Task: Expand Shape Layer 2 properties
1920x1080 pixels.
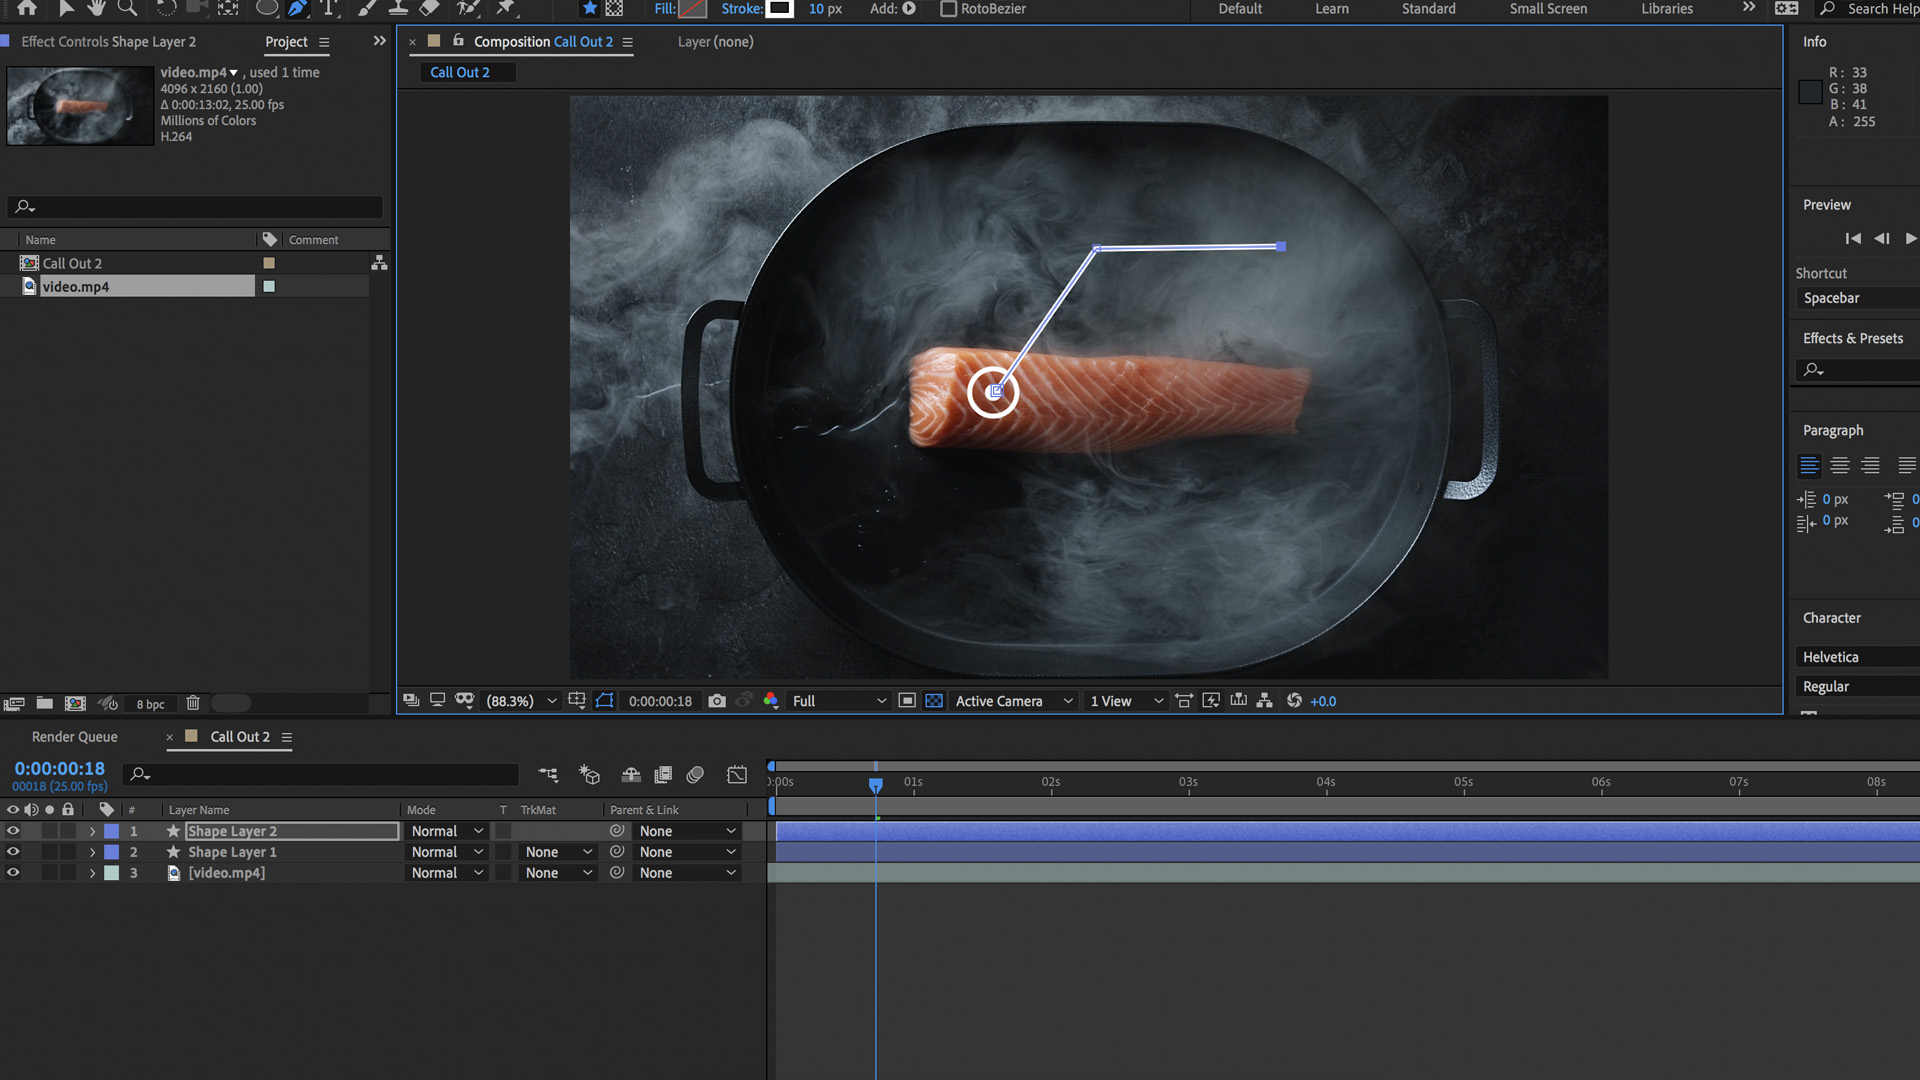Action: (91, 831)
